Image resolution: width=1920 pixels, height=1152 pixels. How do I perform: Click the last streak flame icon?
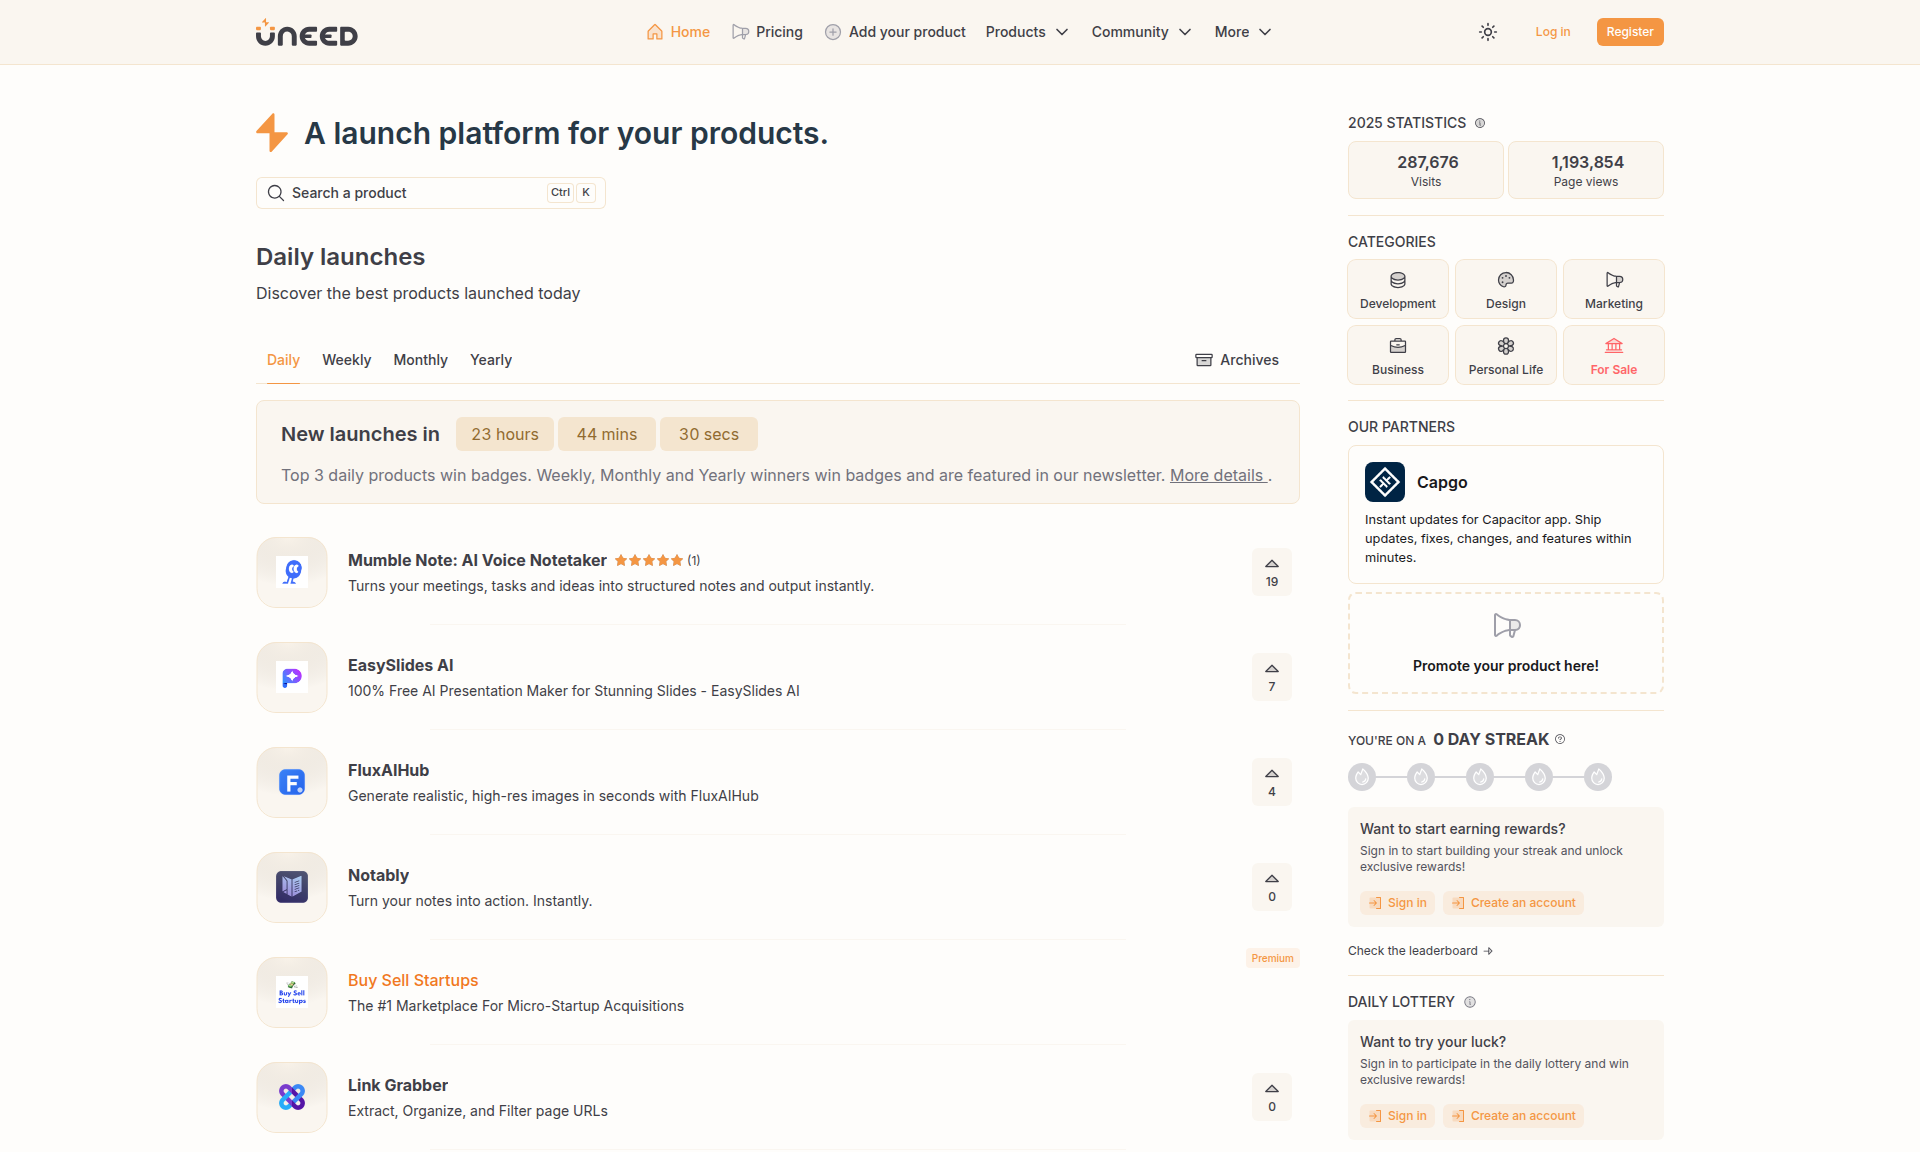coord(1598,777)
